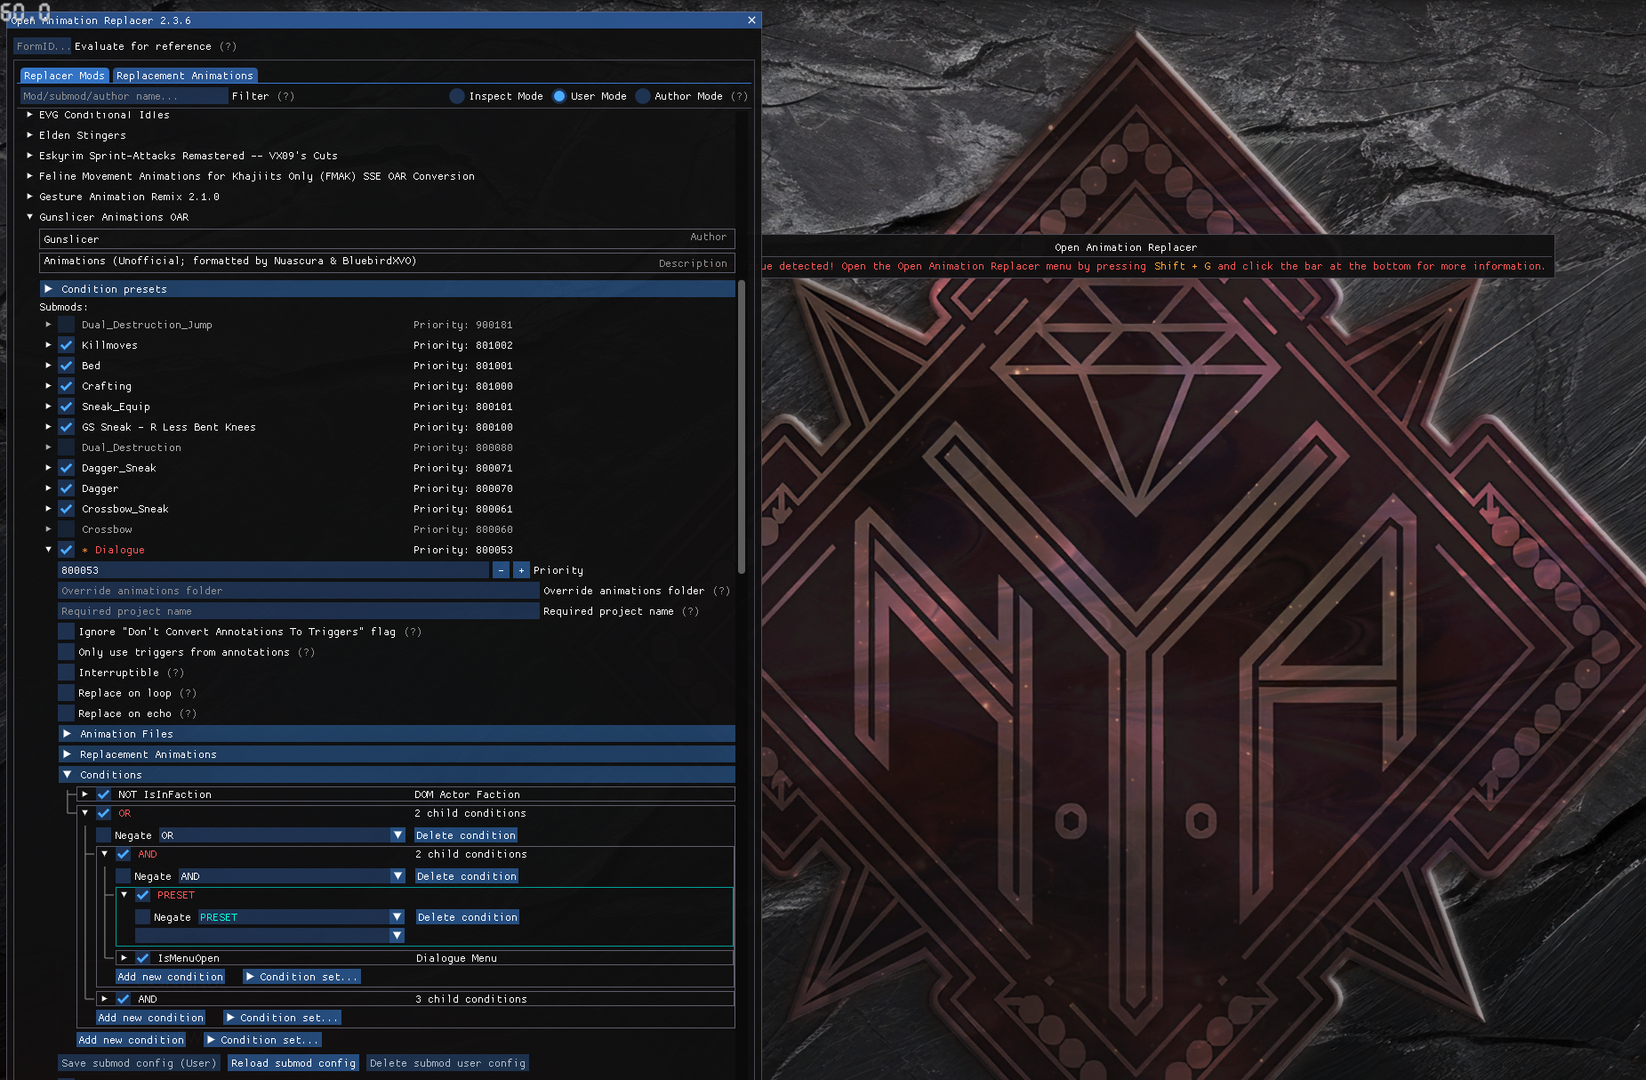
Task: Switch to the Replacer Mods tab
Action: click(x=64, y=76)
